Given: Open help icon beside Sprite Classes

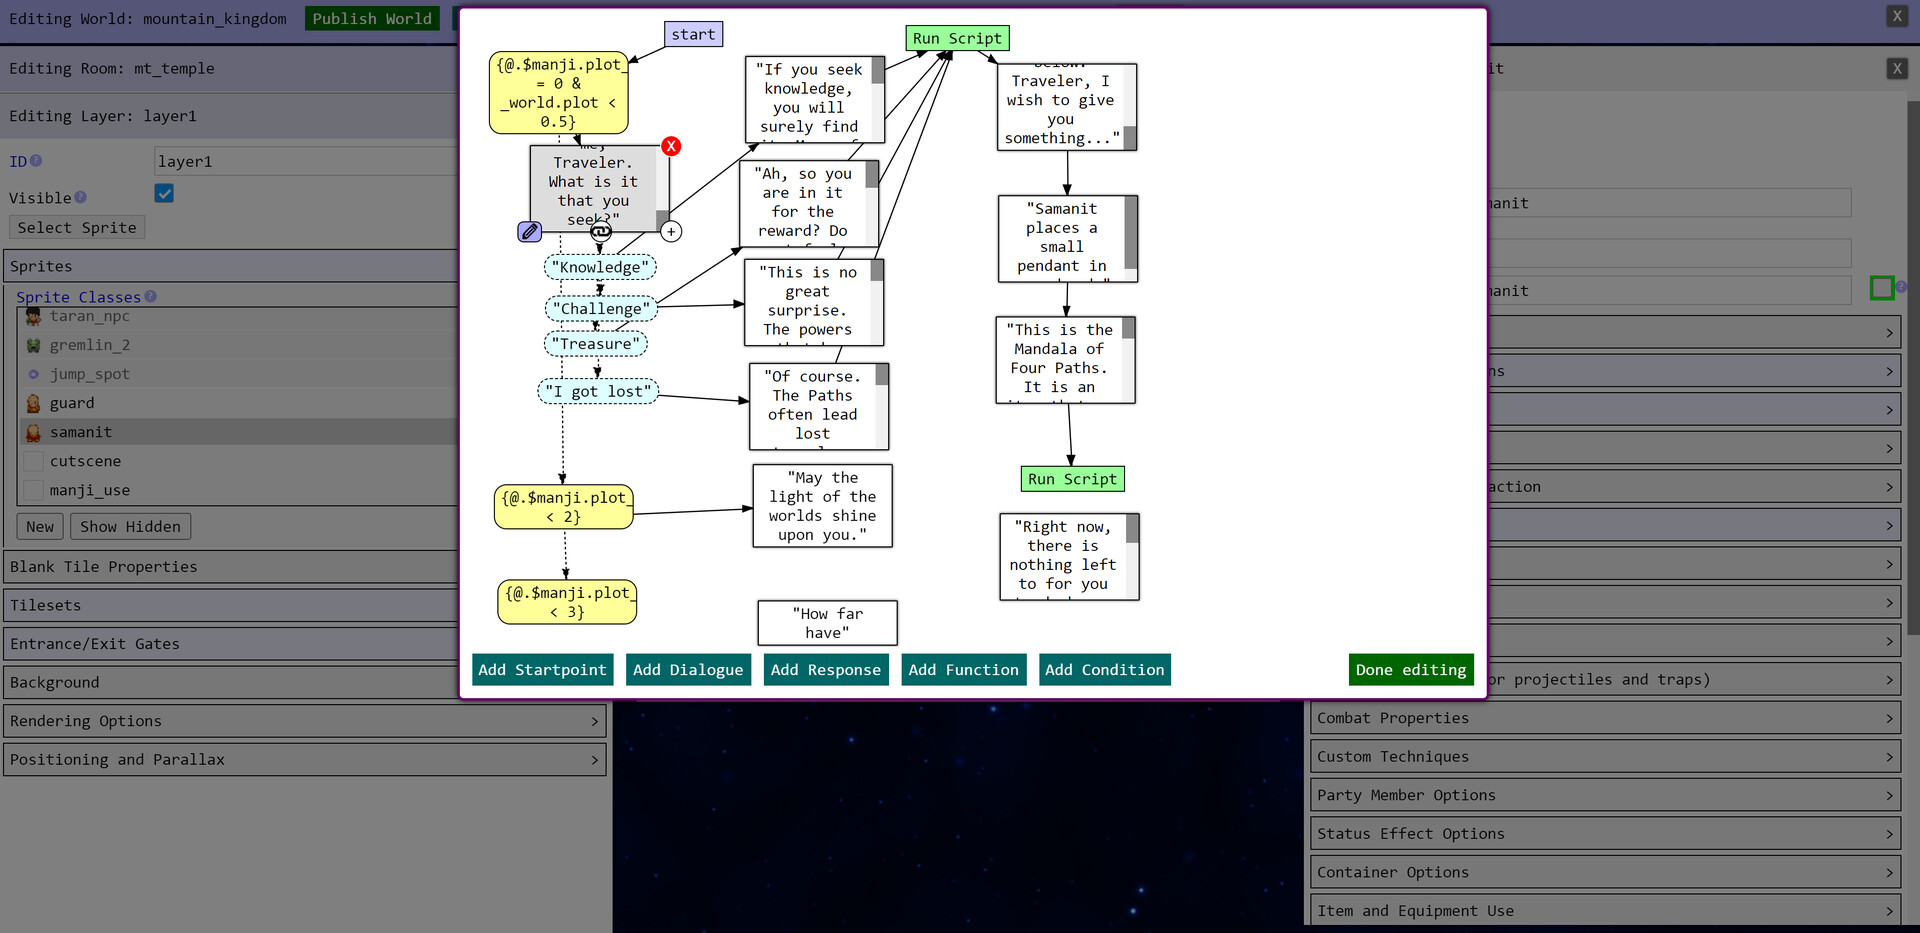Looking at the screenshot, I should pyautogui.click(x=151, y=297).
